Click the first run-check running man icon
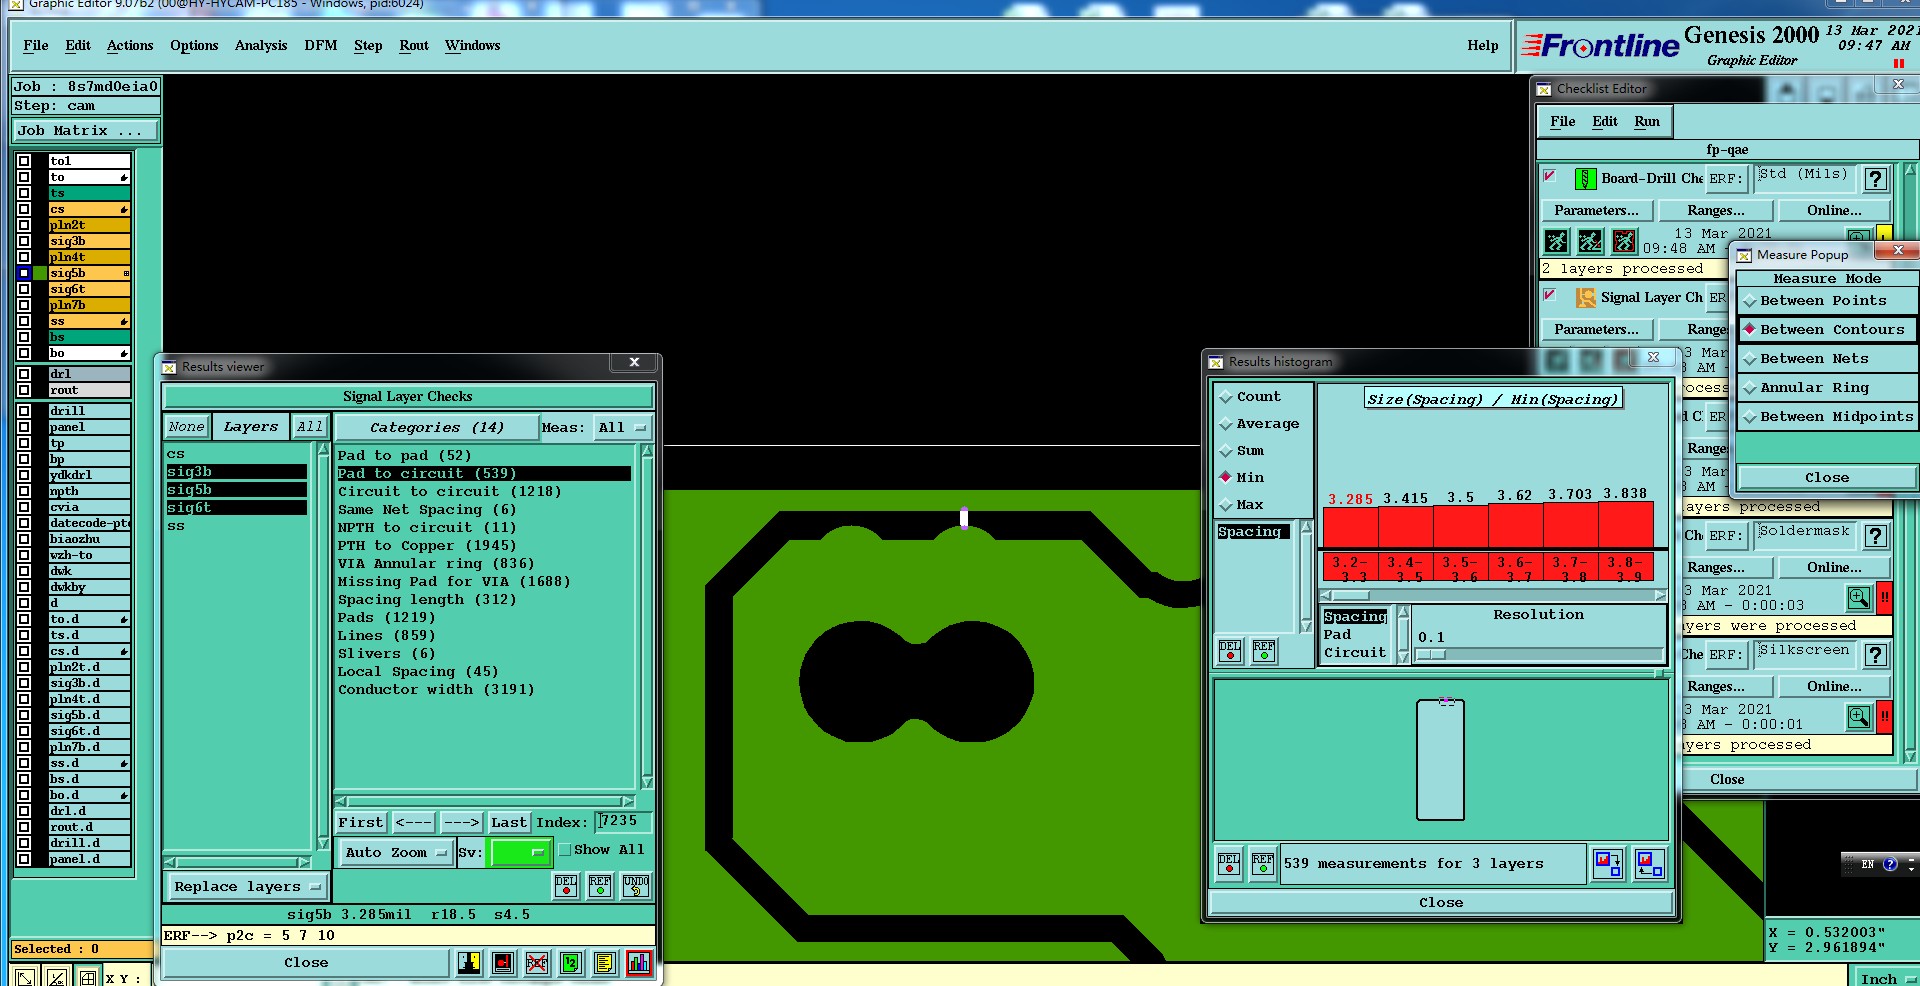 point(1556,241)
